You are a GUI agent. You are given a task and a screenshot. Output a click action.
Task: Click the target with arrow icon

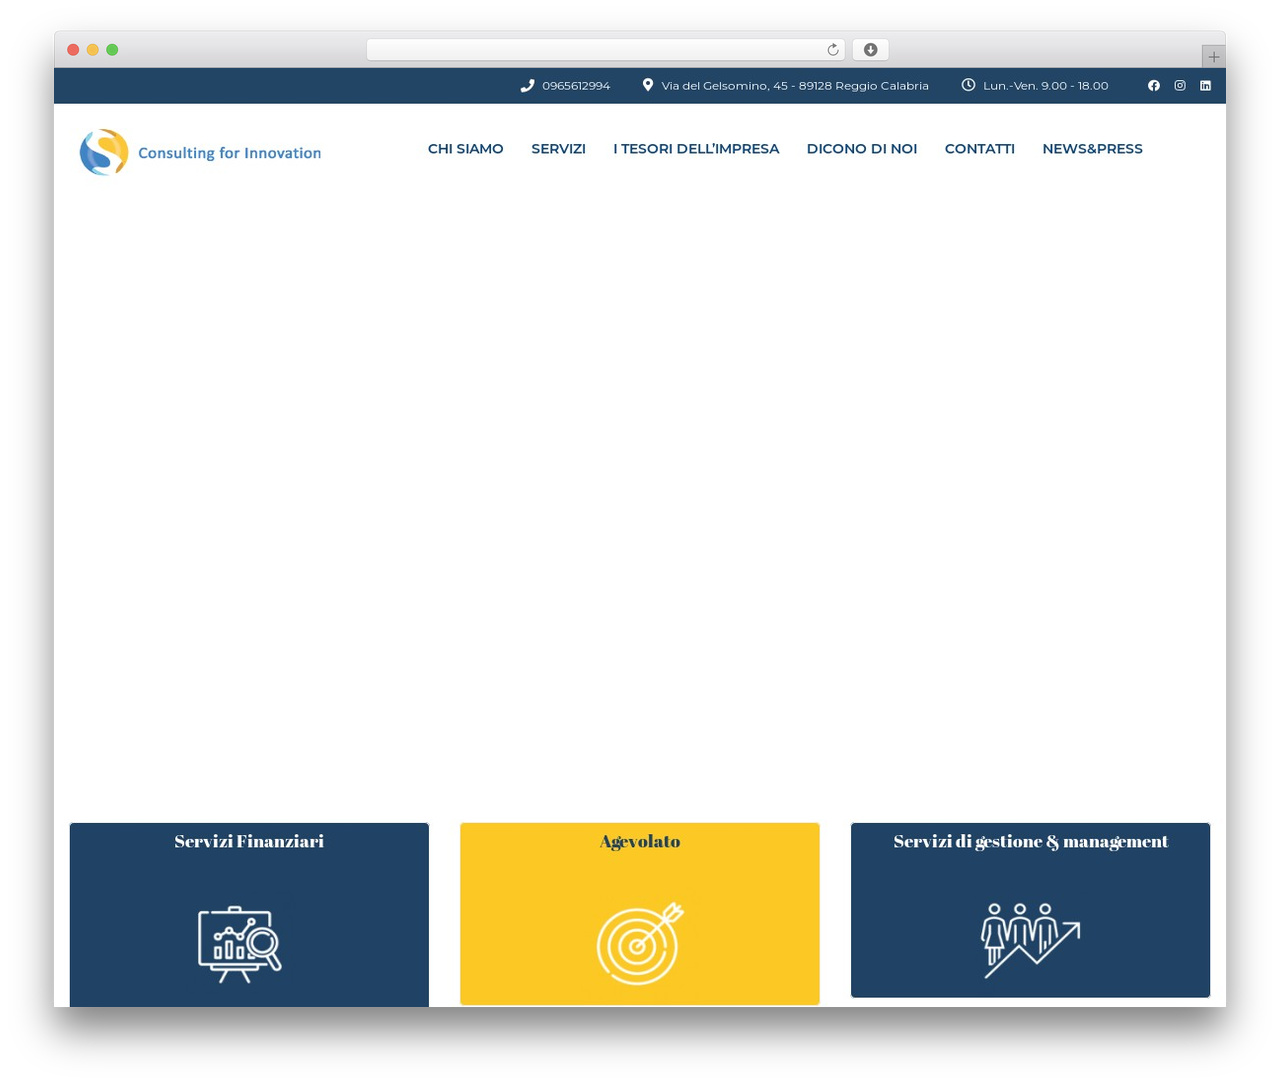pyautogui.click(x=640, y=943)
